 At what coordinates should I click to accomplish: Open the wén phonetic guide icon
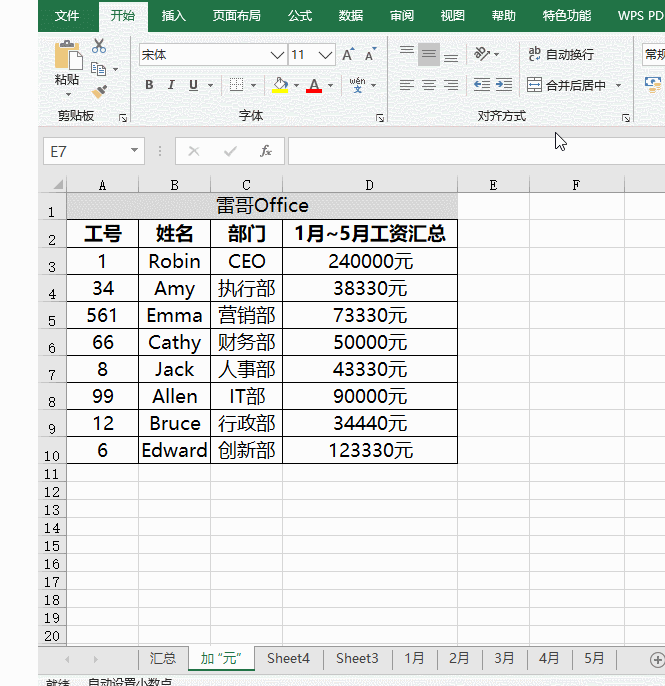click(x=357, y=85)
